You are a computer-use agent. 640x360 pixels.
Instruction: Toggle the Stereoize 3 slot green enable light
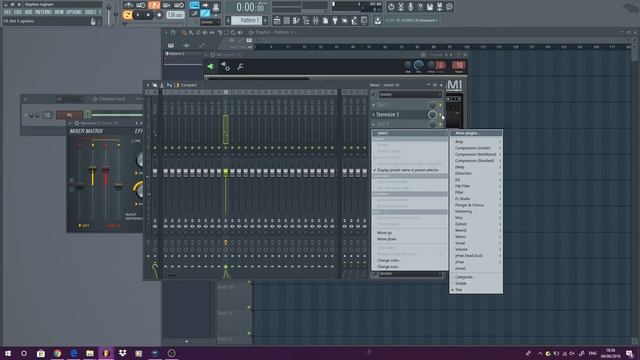tap(441, 115)
